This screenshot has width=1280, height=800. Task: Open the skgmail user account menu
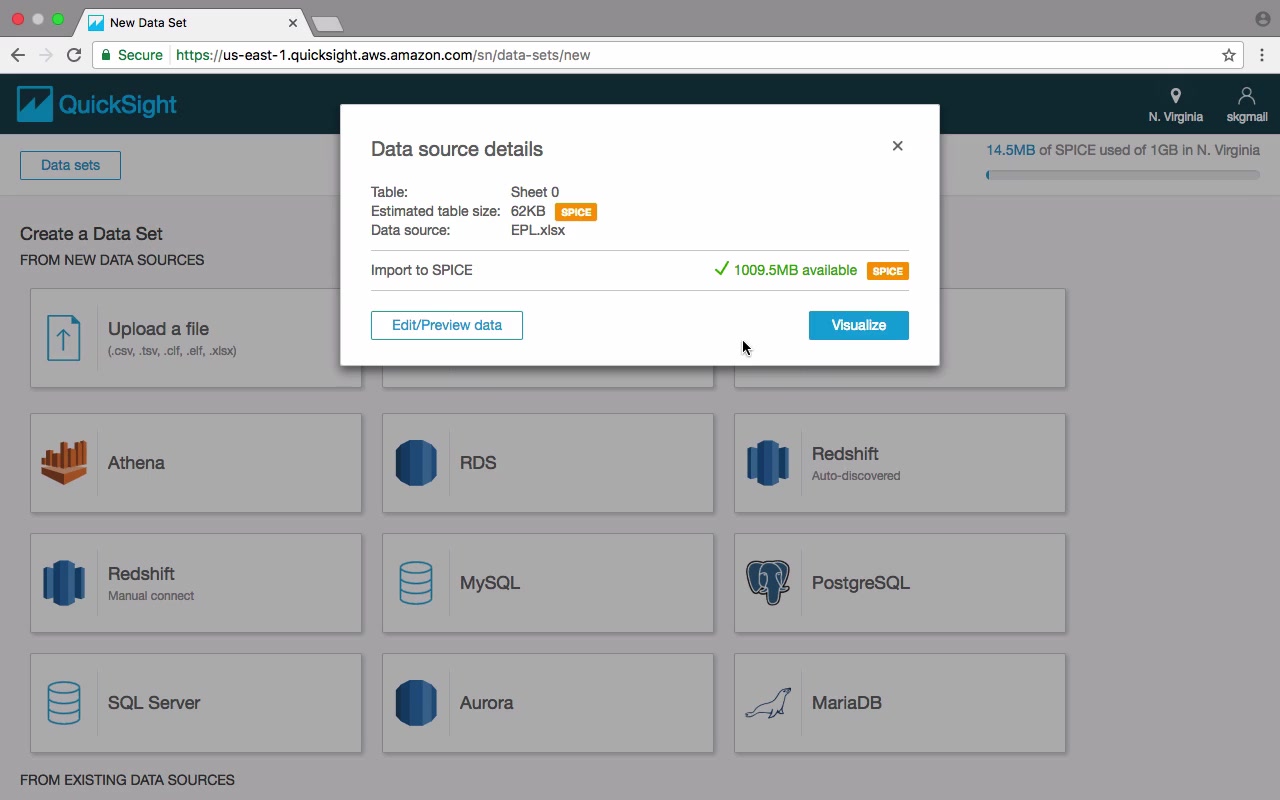point(1247,105)
